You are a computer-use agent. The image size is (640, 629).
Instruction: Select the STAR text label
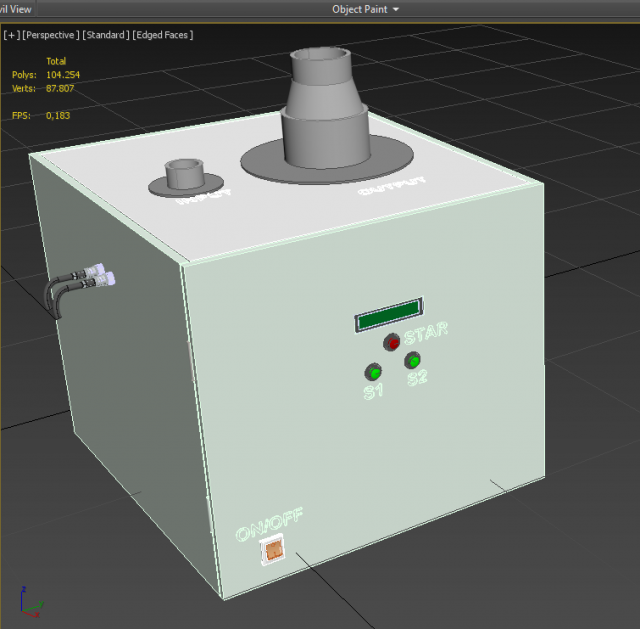(426, 331)
